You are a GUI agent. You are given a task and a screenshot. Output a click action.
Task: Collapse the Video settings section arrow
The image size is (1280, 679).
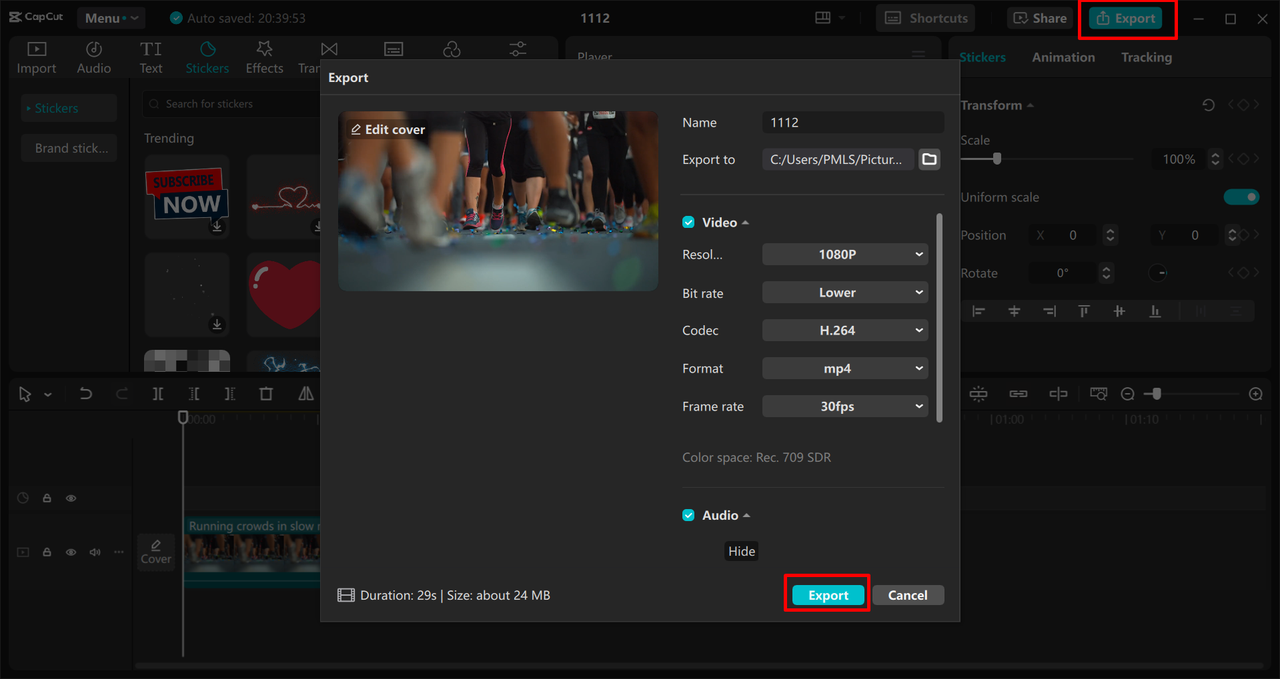click(x=745, y=223)
